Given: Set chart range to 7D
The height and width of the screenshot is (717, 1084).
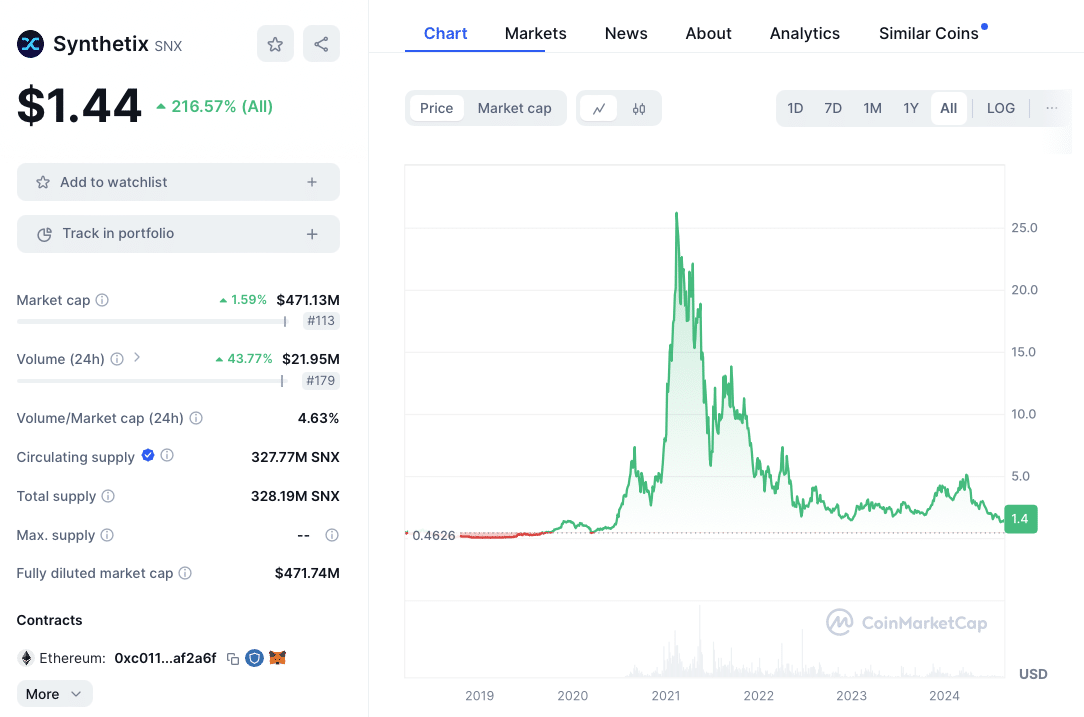Looking at the screenshot, I should click(x=833, y=109).
